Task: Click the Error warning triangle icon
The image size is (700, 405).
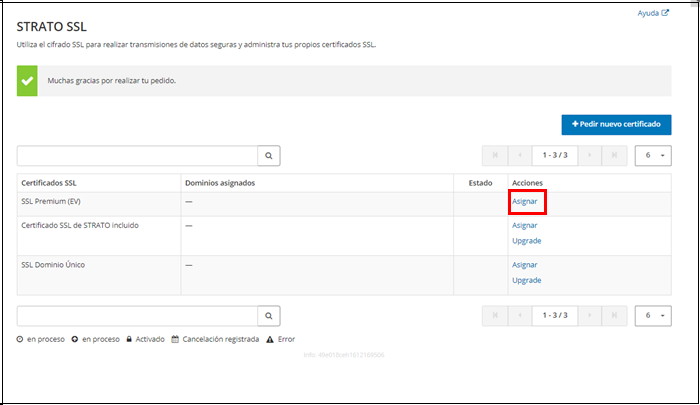Action: point(270,340)
